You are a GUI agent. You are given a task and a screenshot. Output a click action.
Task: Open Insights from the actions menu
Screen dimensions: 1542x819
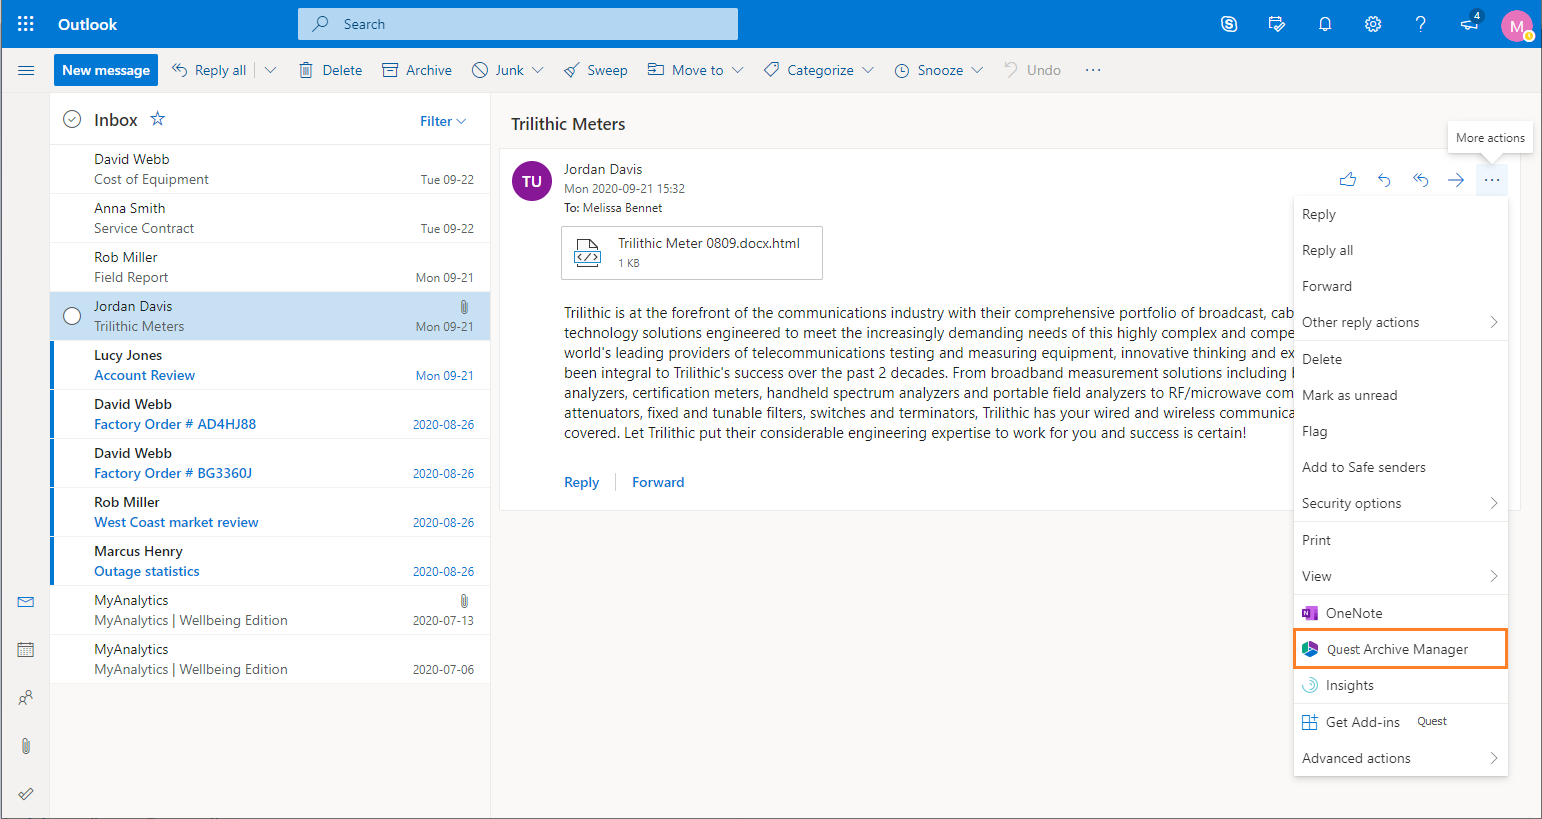click(1401, 685)
